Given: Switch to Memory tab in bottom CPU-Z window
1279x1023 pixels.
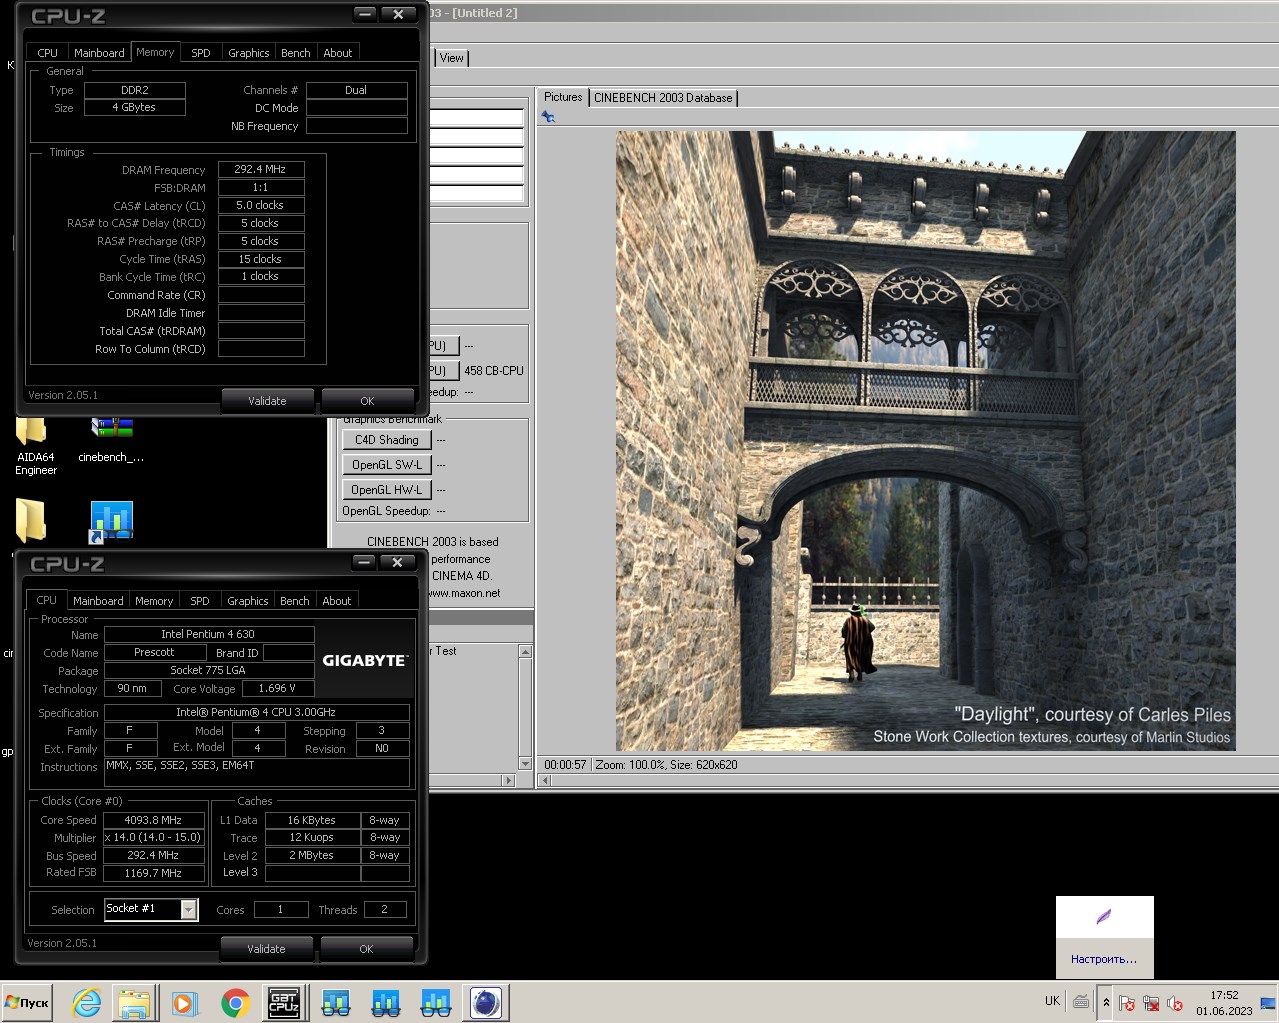Looking at the screenshot, I should tap(154, 601).
